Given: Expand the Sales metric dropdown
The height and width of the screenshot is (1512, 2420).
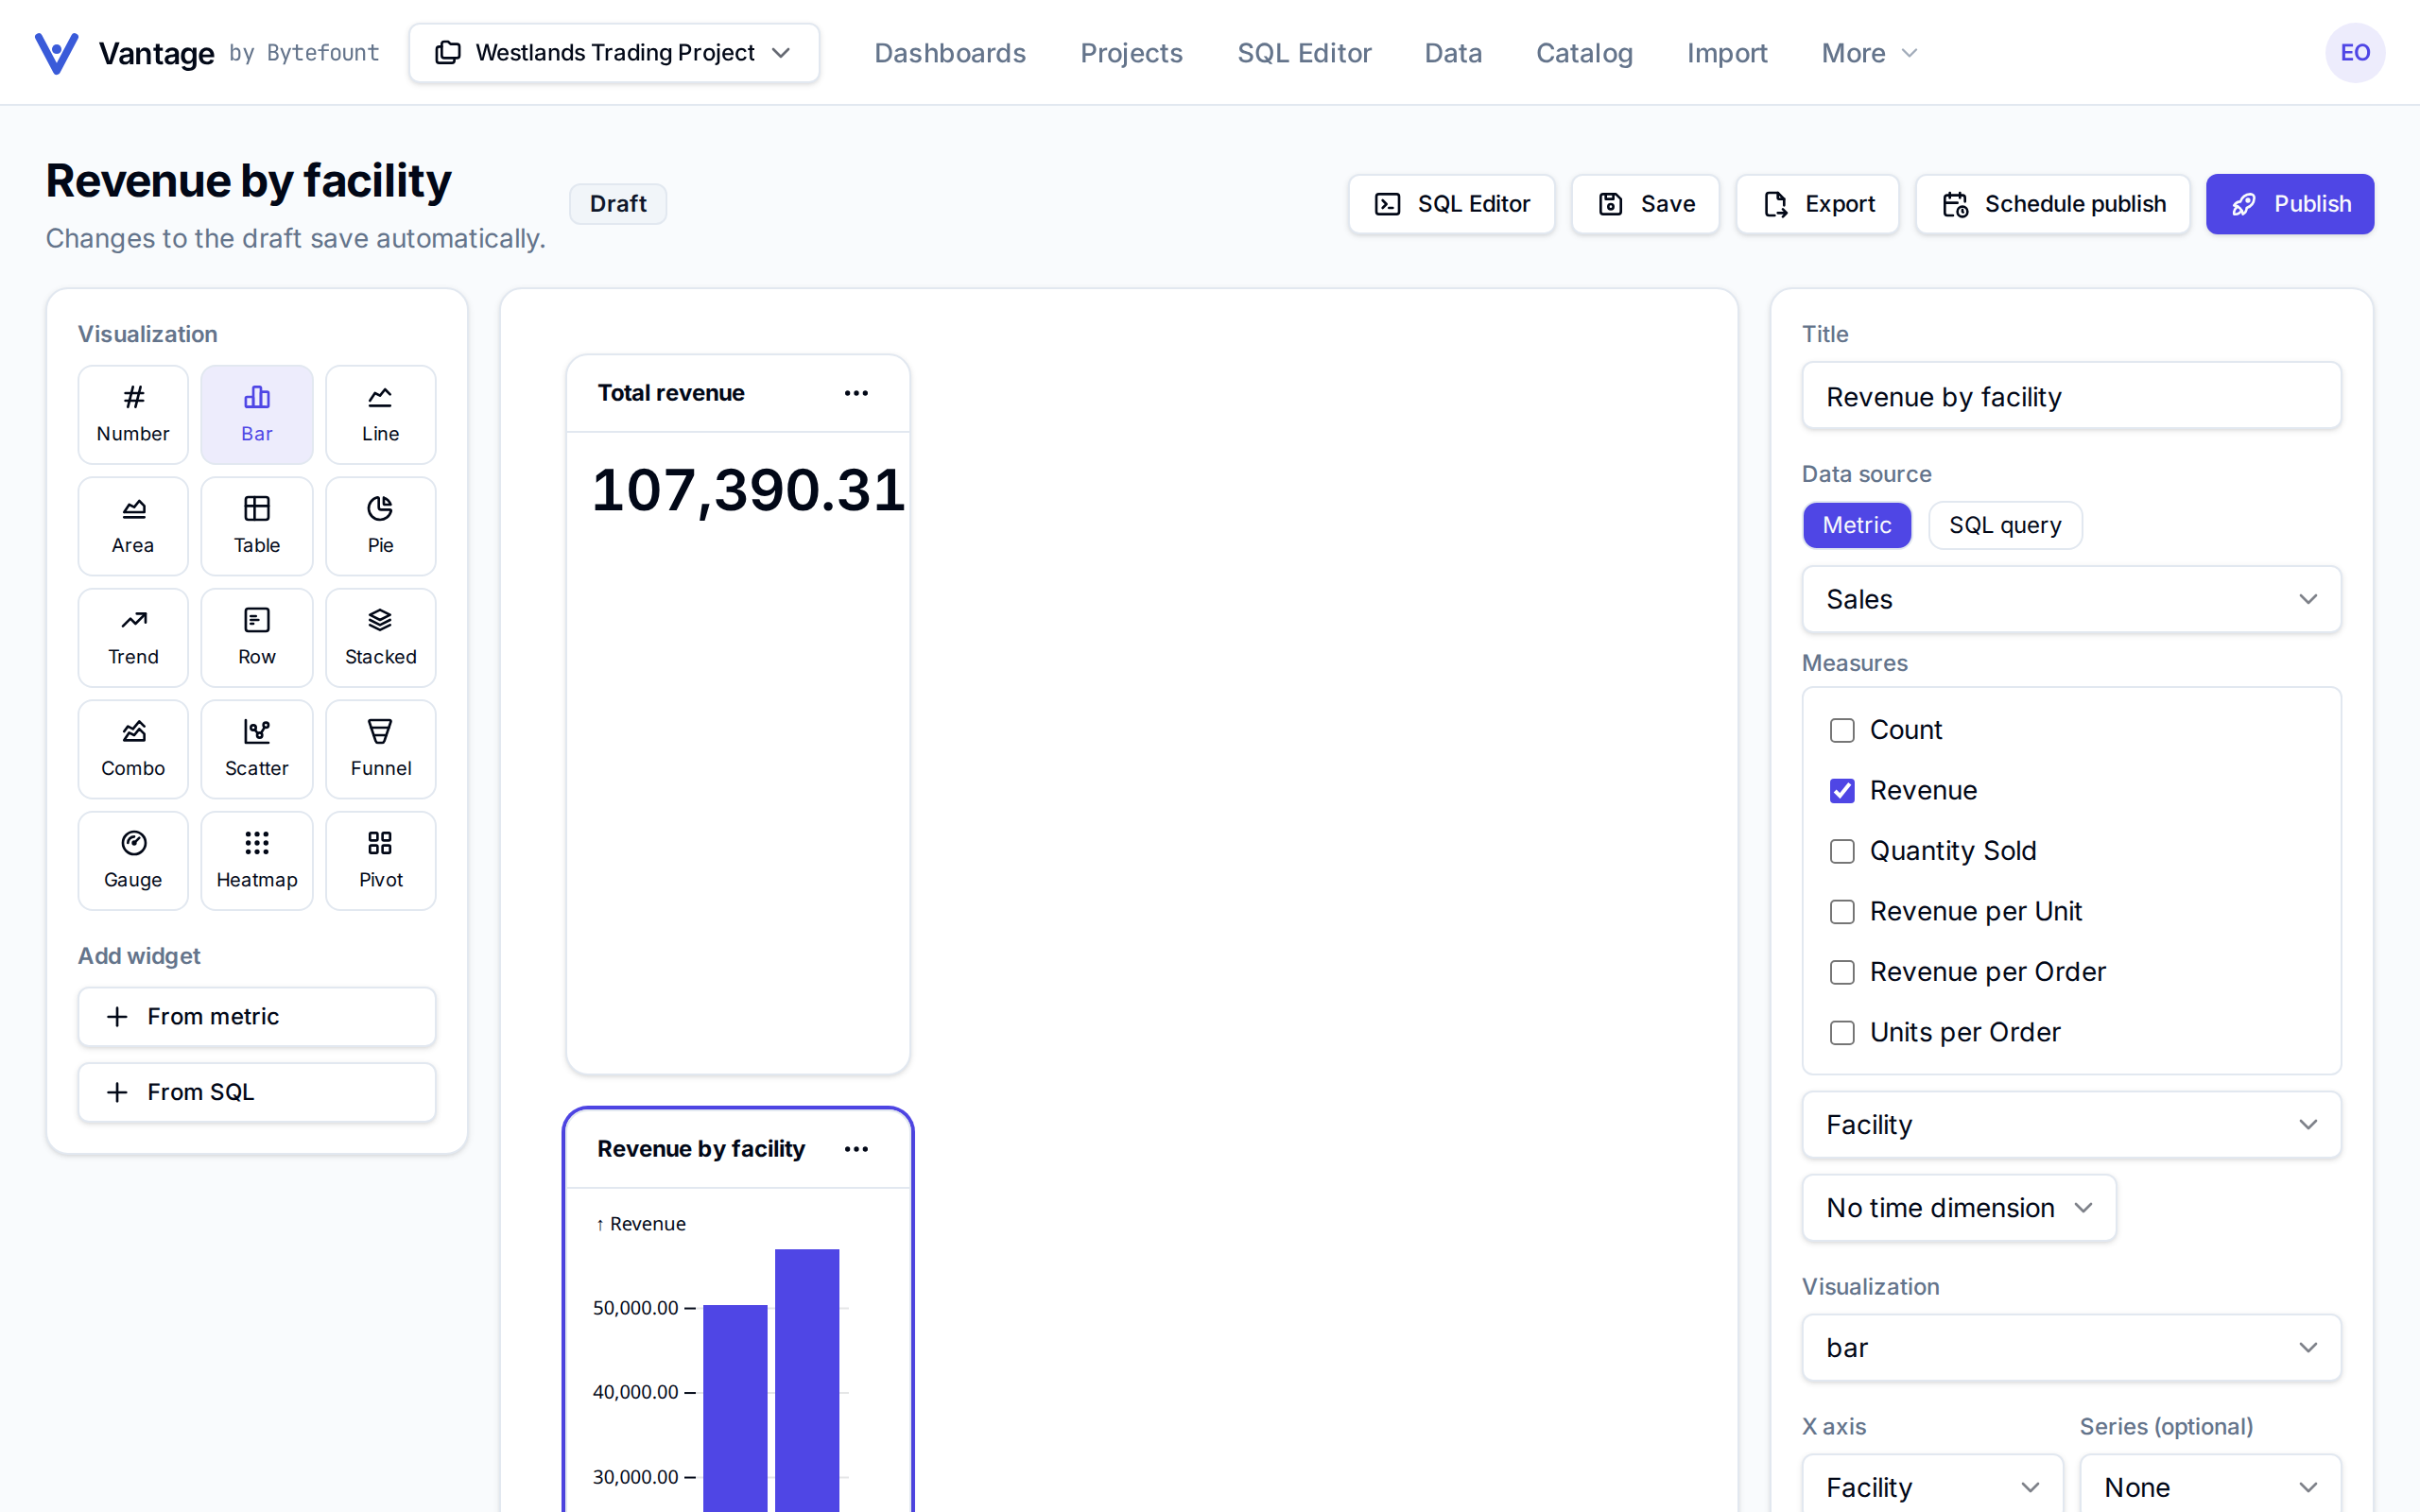Looking at the screenshot, I should [2071, 599].
